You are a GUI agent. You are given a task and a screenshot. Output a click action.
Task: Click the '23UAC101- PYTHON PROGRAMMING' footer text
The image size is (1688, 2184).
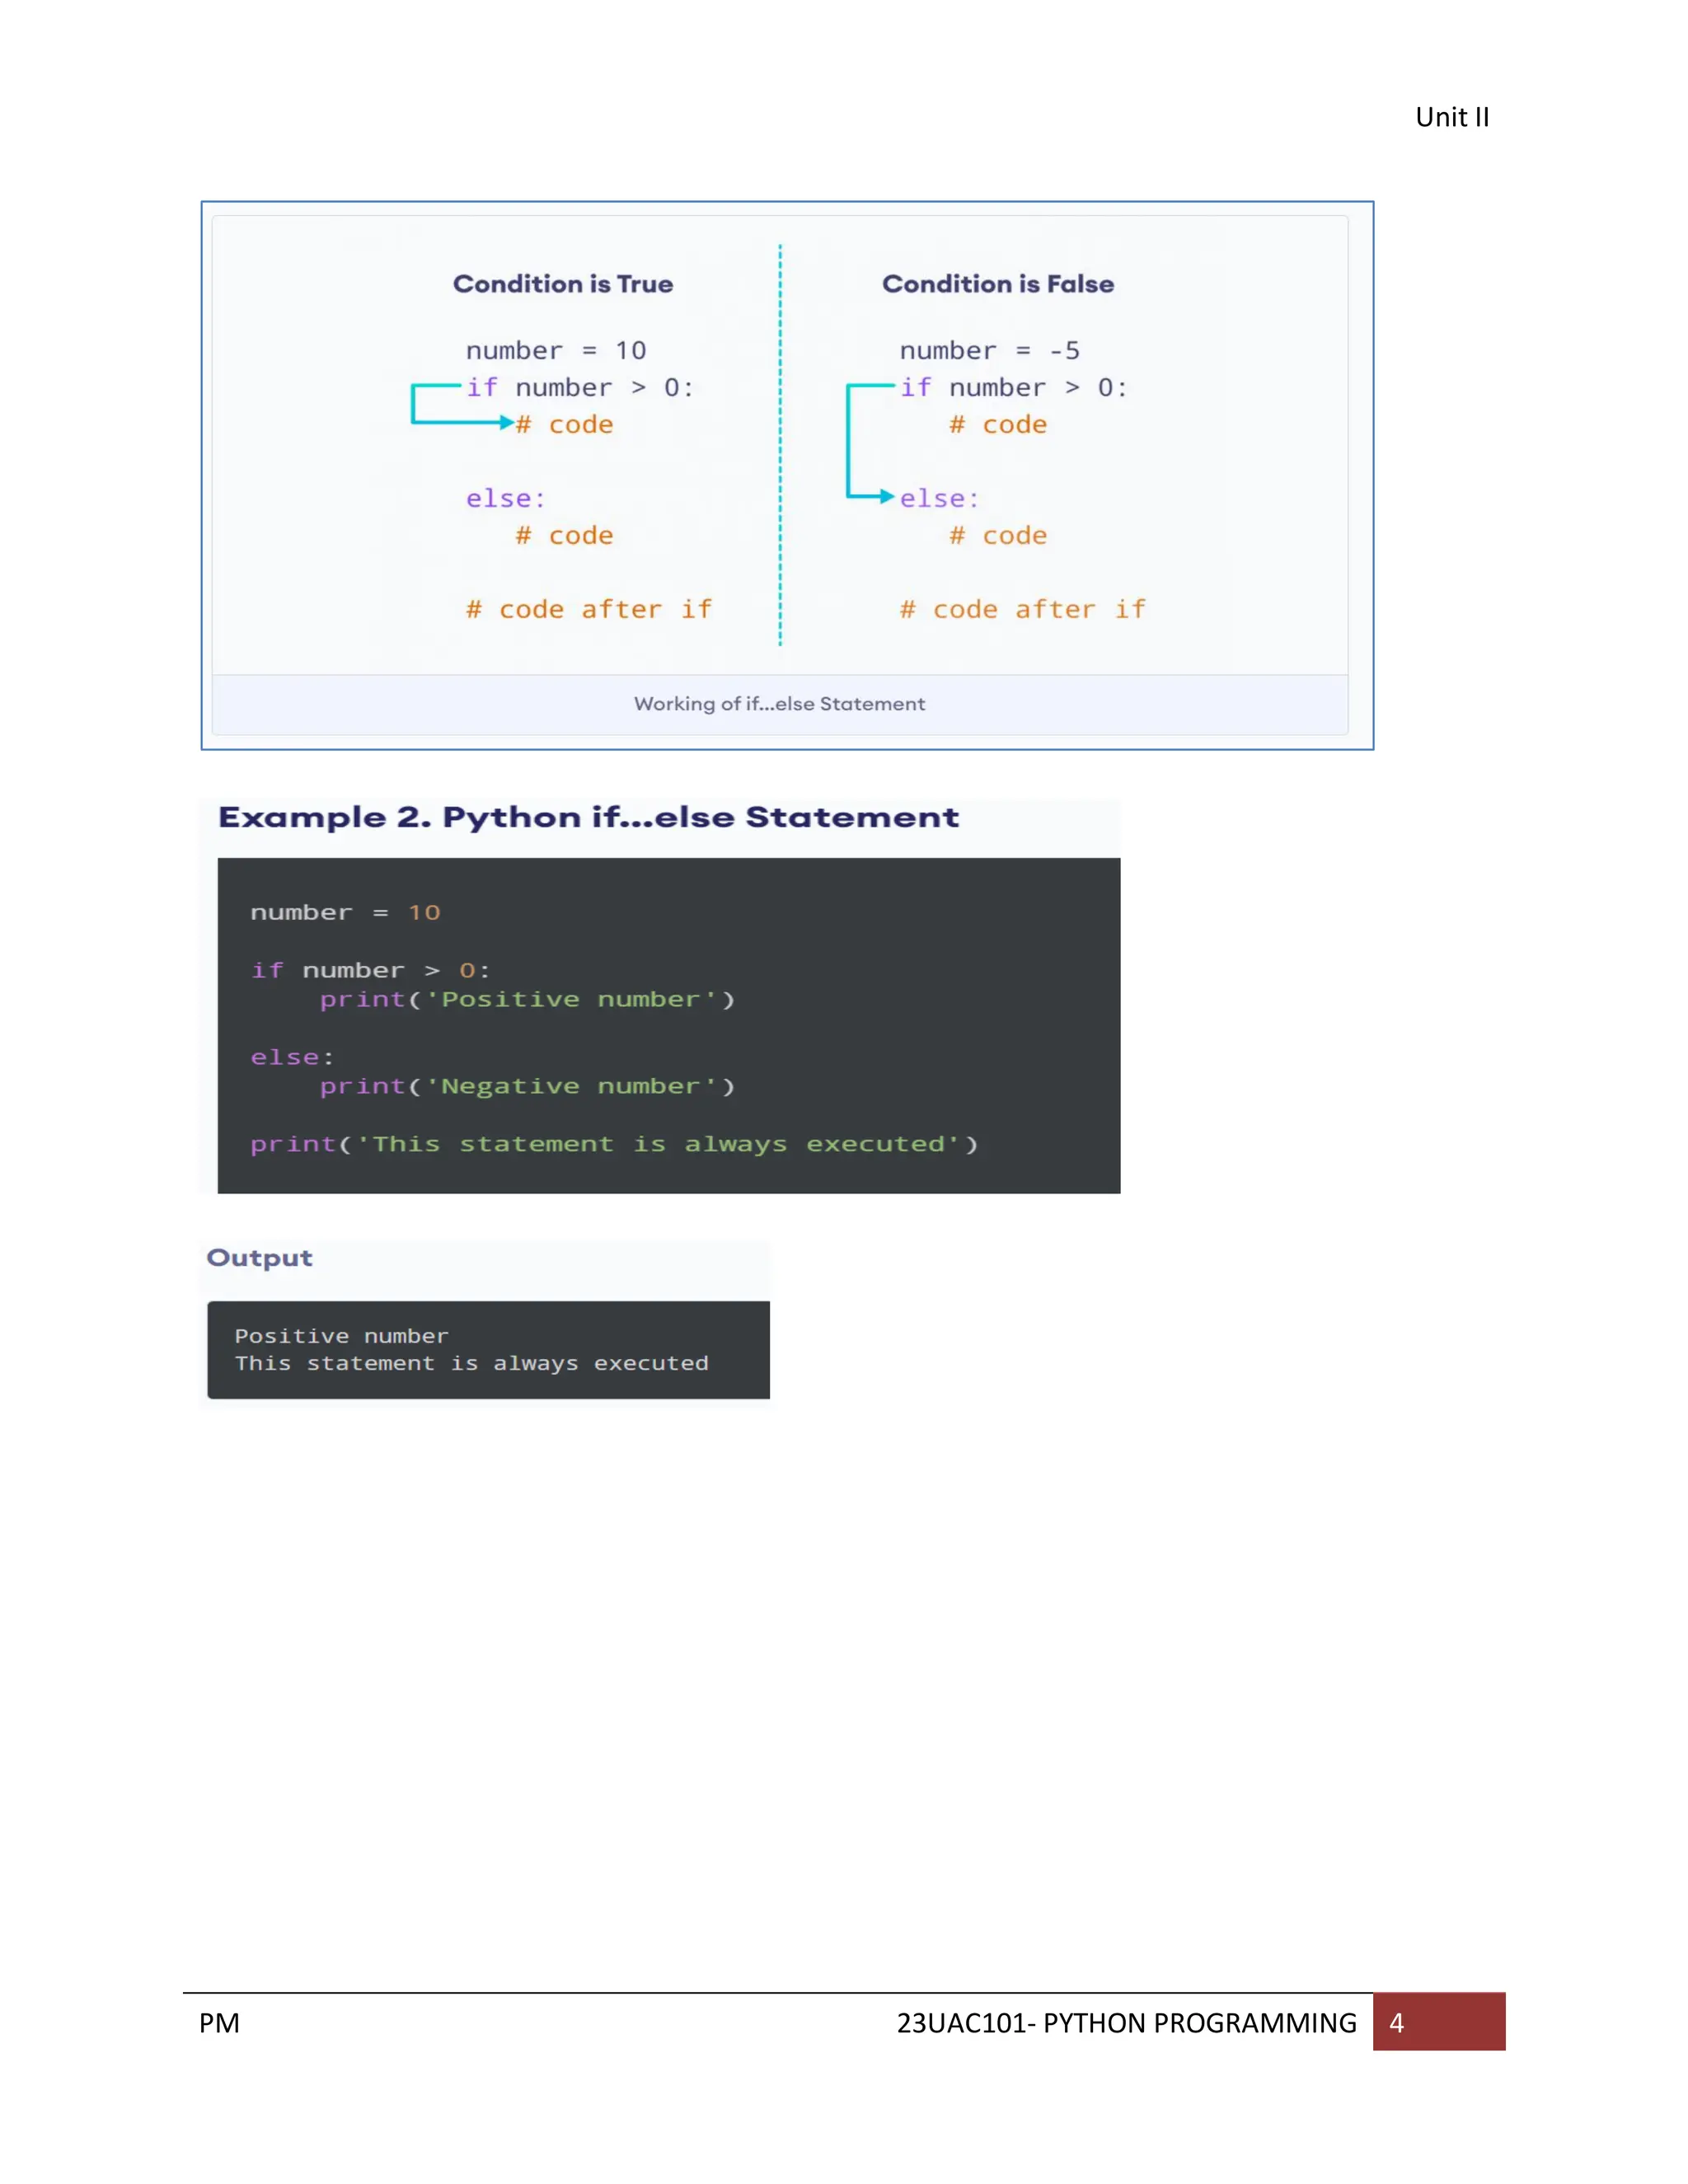pos(1127,2023)
